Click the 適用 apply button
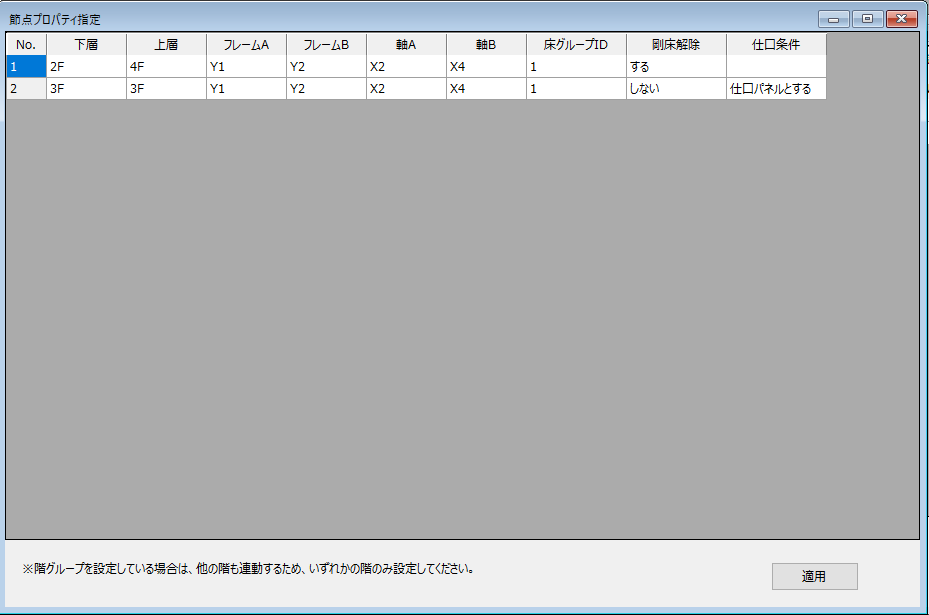 point(815,576)
